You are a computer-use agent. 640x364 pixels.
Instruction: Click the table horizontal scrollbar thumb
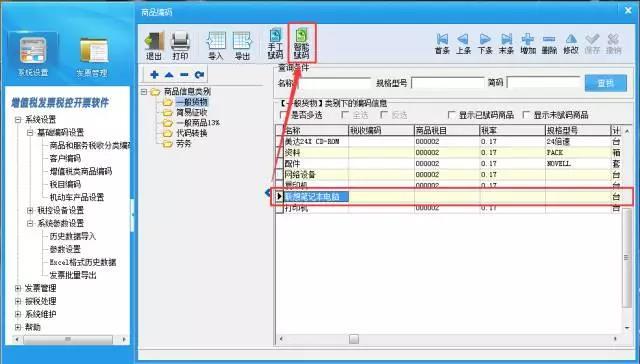tap(354, 339)
